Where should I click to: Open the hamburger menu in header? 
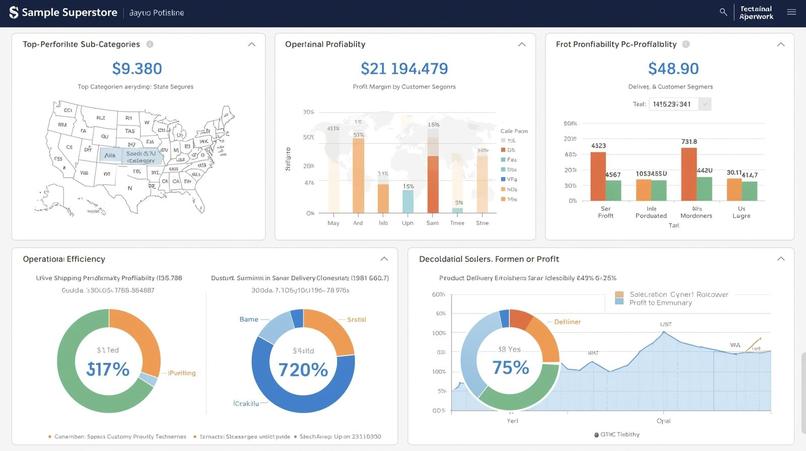point(792,12)
